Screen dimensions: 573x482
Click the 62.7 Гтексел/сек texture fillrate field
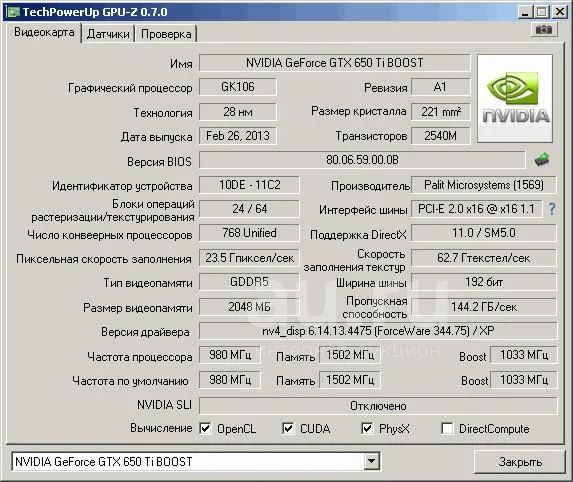pyautogui.click(x=484, y=258)
